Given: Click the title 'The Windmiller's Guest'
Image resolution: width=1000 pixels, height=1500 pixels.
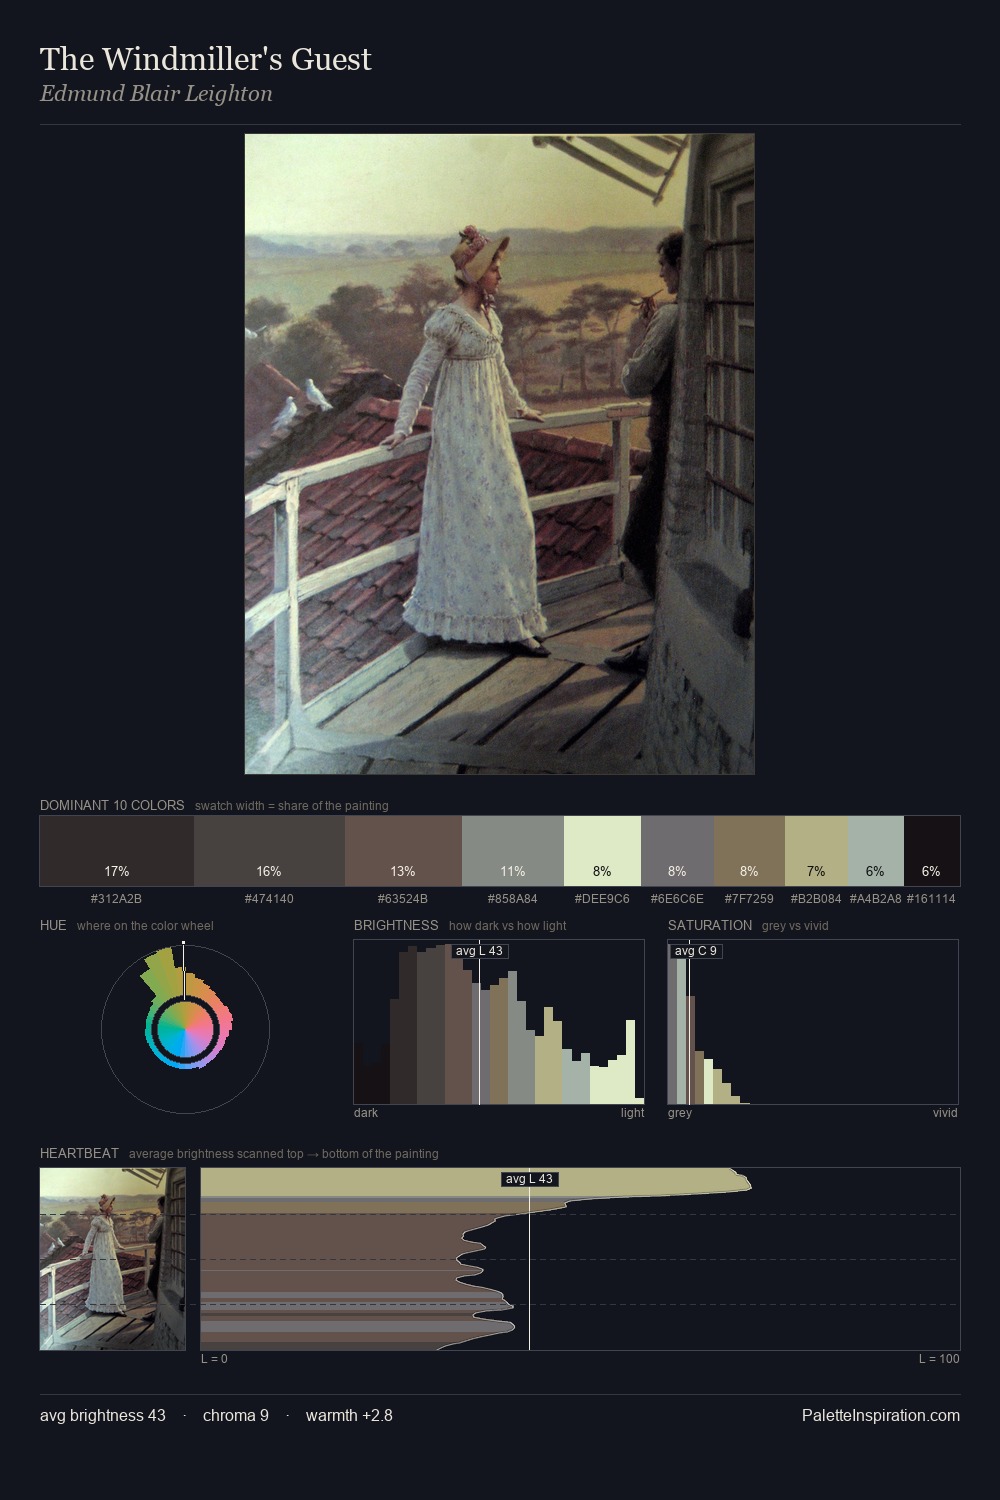Looking at the screenshot, I should (206, 59).
